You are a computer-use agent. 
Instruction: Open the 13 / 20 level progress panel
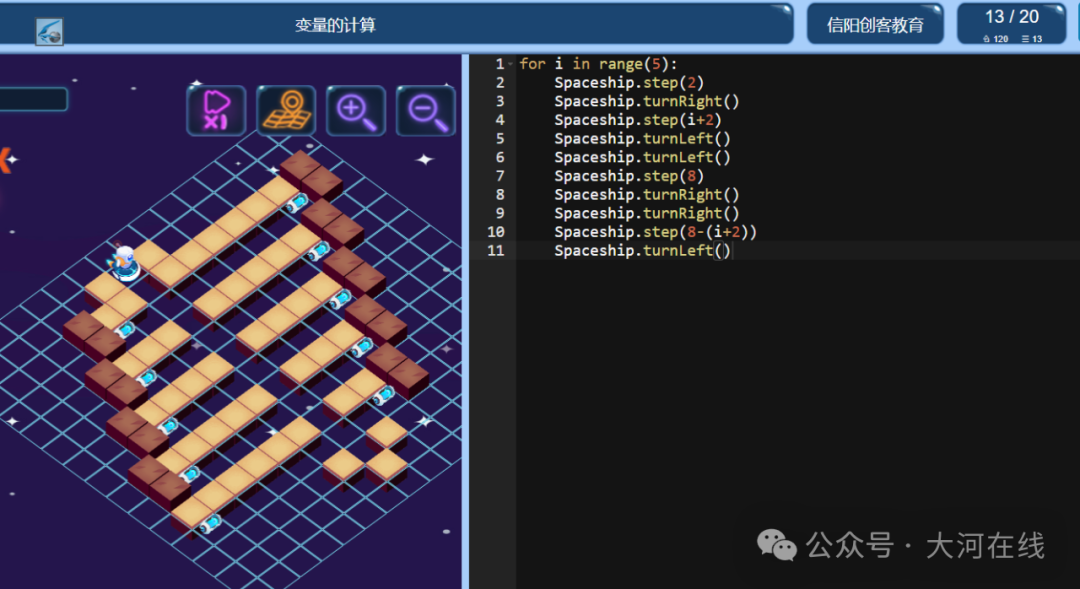[1011, 23]
